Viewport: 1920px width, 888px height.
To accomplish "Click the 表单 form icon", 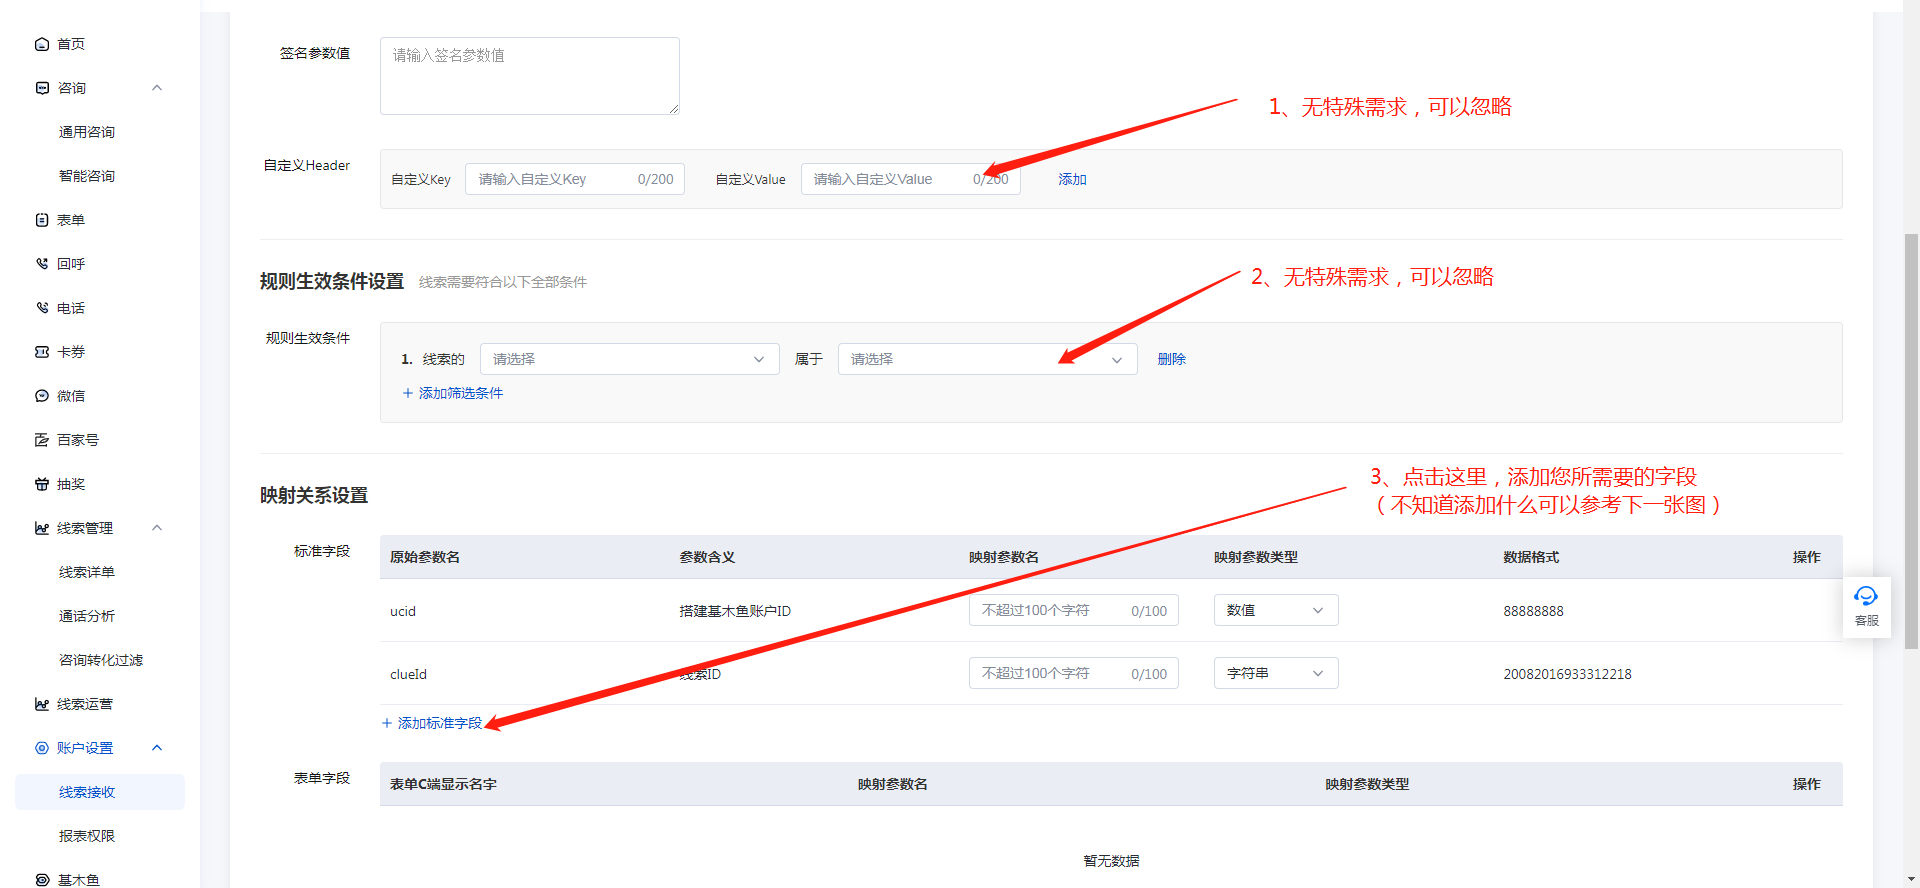I will coord(42,220).
